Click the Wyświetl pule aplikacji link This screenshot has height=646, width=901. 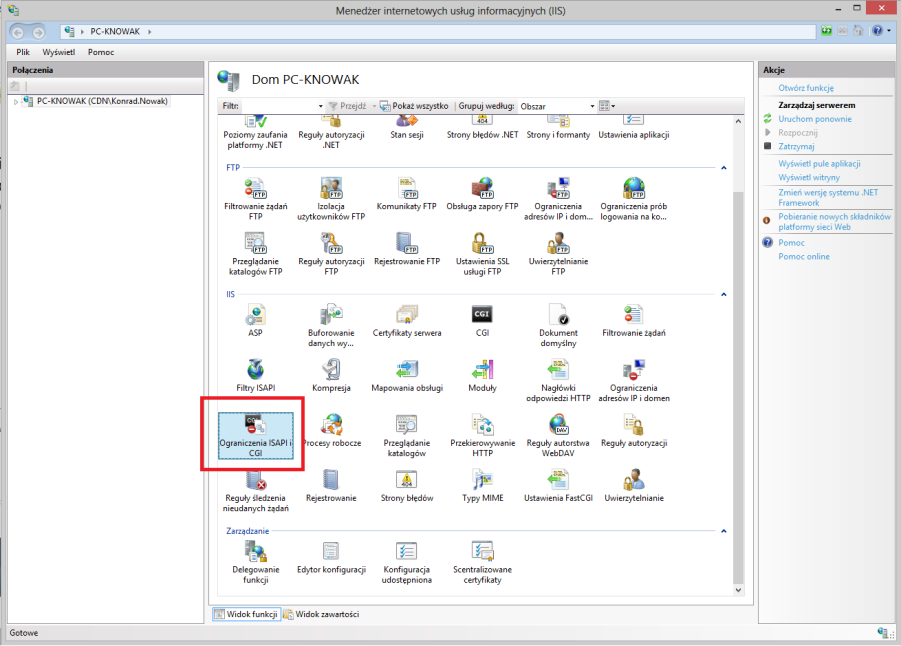point(819,164)
